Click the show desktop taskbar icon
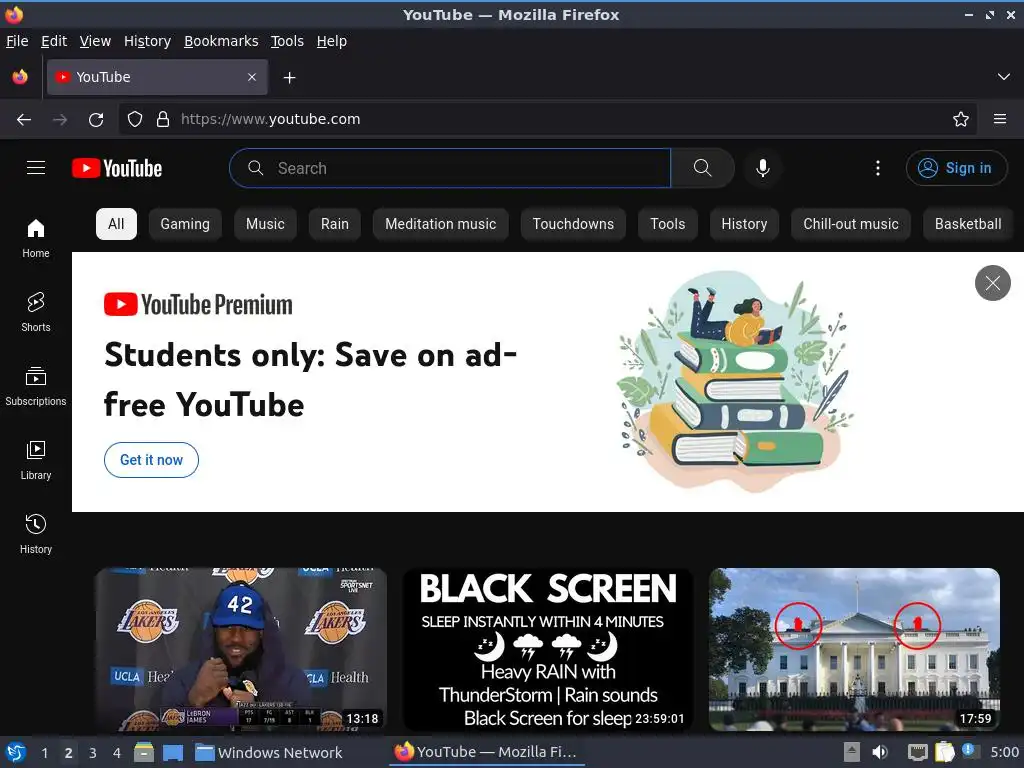 tap(173, 753)
